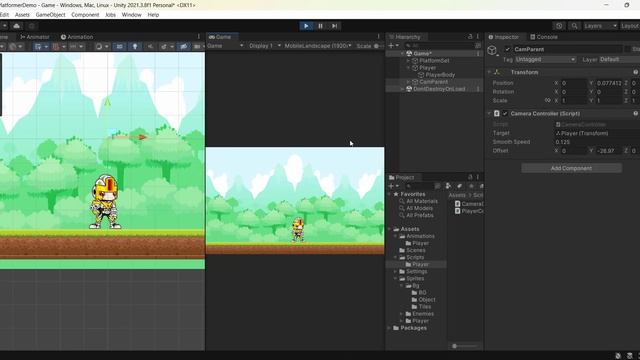
Task: Click the Add Component button
Action: click(x=571, y=168)
